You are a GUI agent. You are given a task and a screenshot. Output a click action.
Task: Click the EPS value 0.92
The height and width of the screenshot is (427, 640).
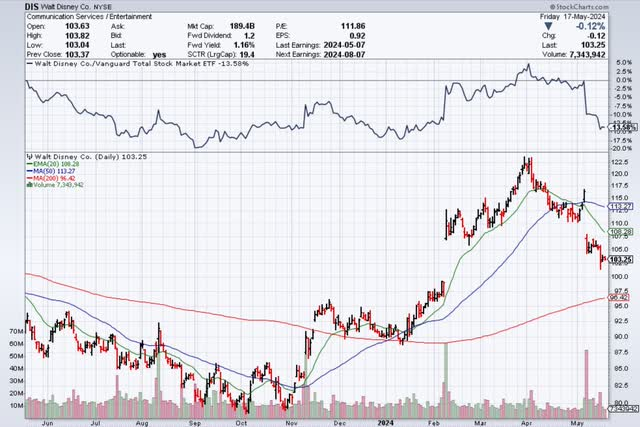tap(358, 36)
